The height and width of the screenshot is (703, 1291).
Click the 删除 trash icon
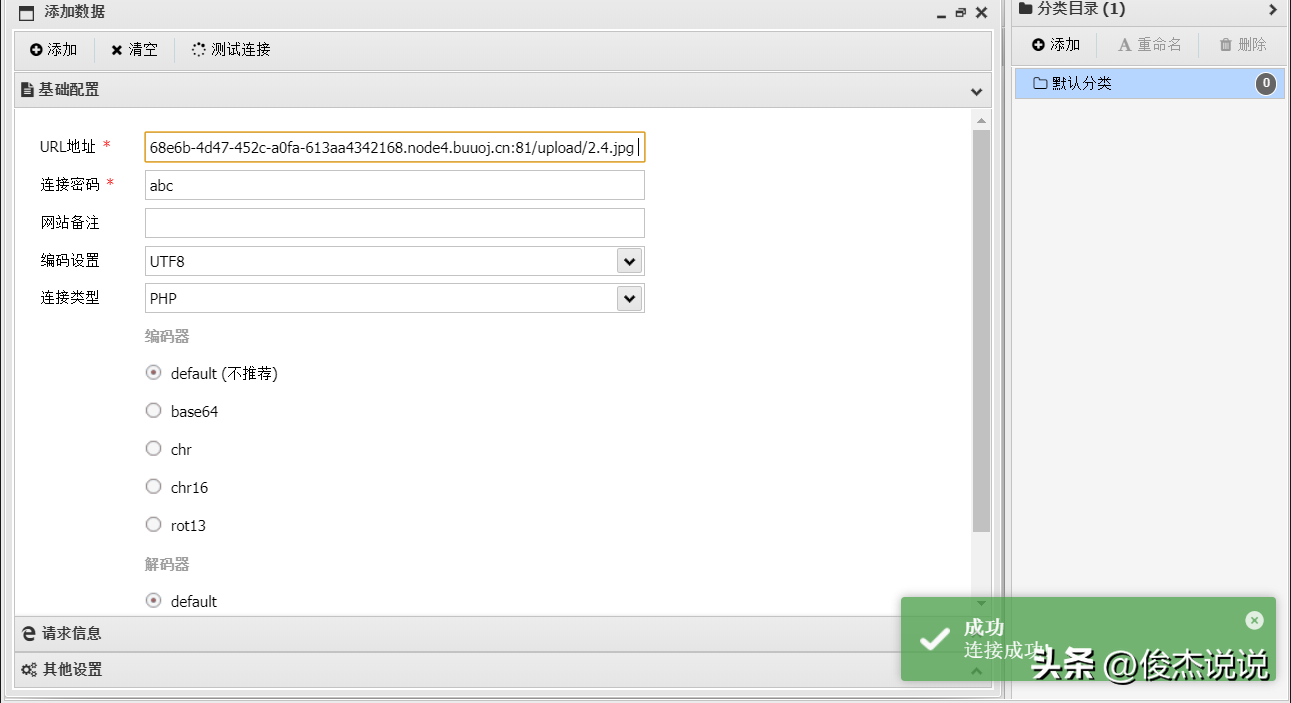1225,45
